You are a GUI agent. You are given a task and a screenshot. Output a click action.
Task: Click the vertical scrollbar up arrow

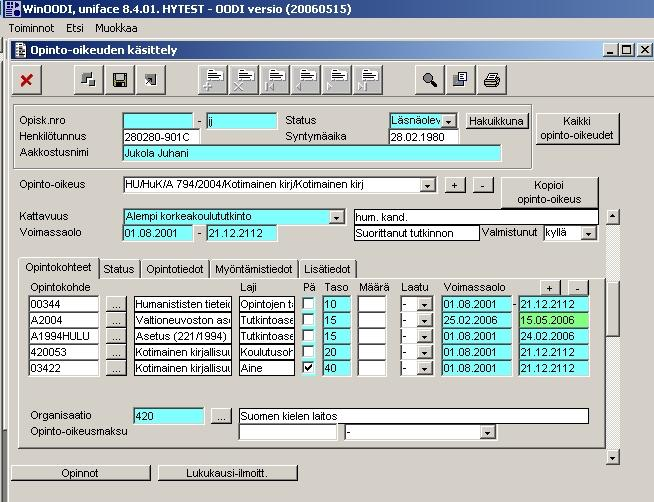[612, 216]
